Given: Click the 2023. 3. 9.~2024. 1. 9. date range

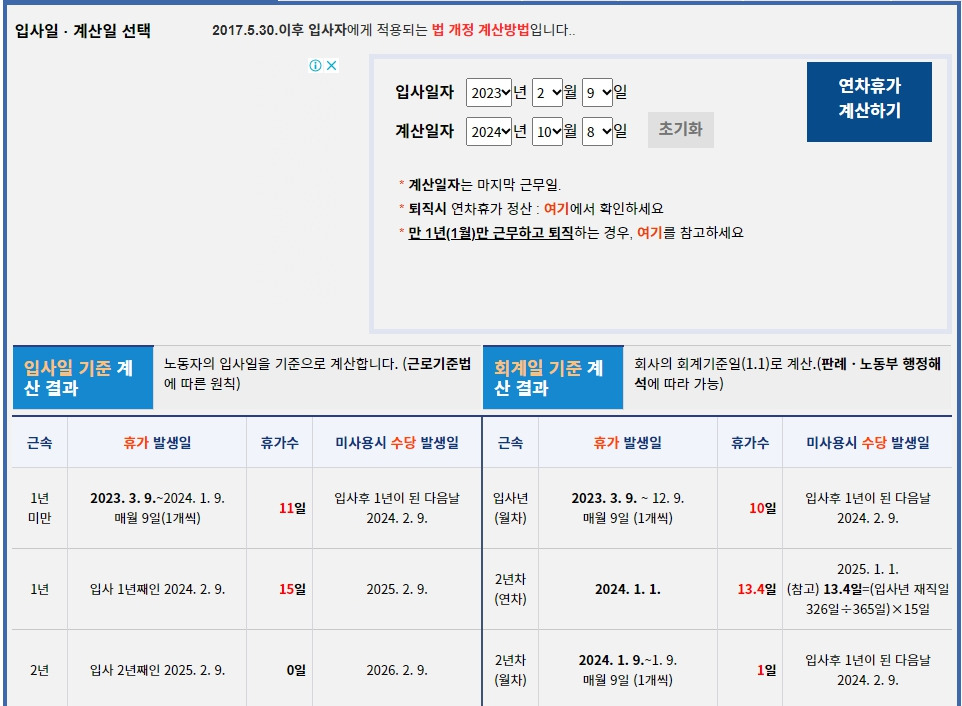Looking at the screenshot, I should (x=157, y=498).
